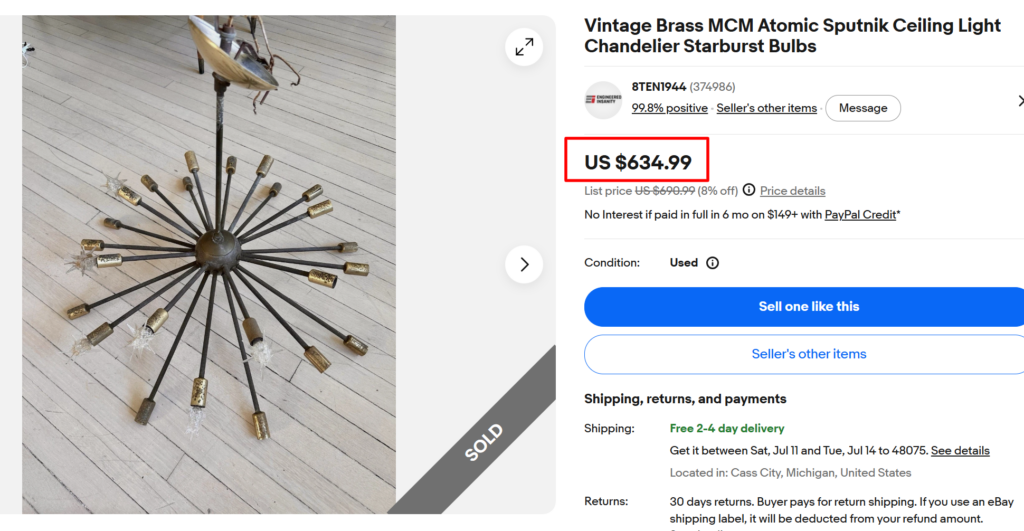
Task: Open the seller's Engineered Insanity logo avatar
Action: (x=603, y=100)
